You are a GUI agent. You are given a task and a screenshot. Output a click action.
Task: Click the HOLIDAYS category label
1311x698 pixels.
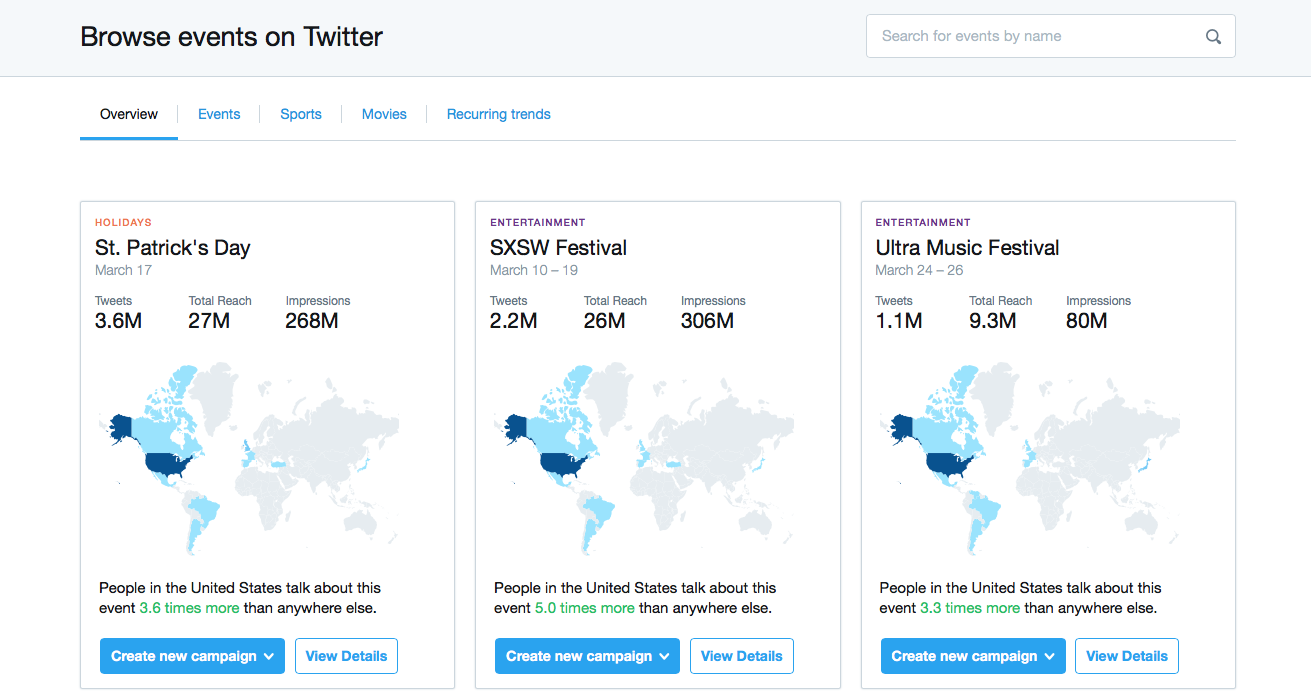coord(123,222)
